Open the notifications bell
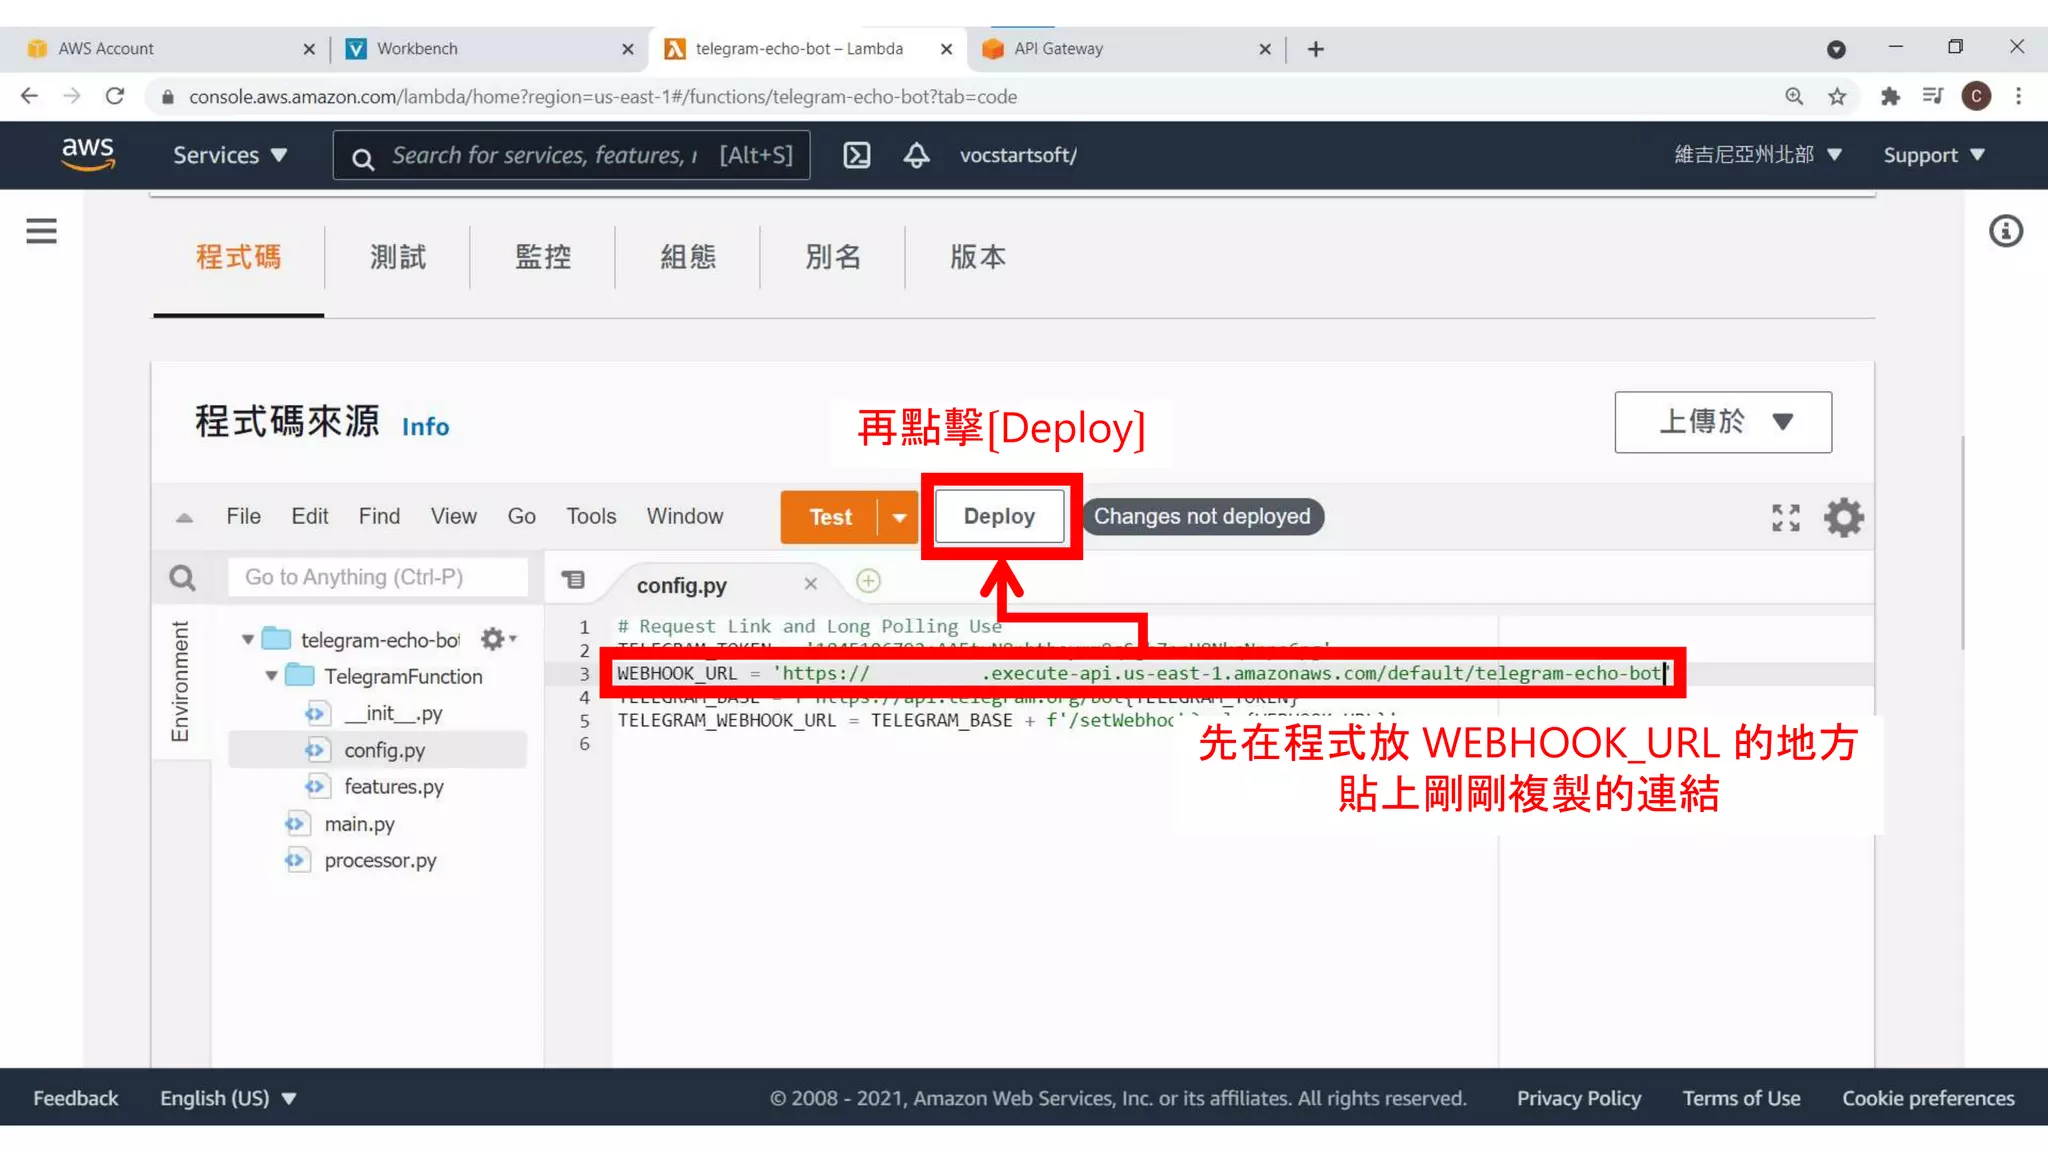The image size is (2048, 1152). pyautogui.click(x=916, y=155)
